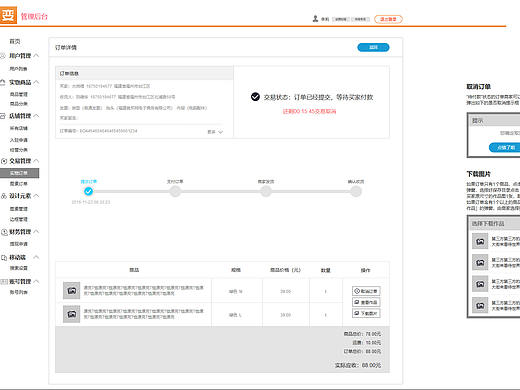Open 账号列表 under 账号管理
This screenshot has height=390, width=520.
click(x=19, y=292)
